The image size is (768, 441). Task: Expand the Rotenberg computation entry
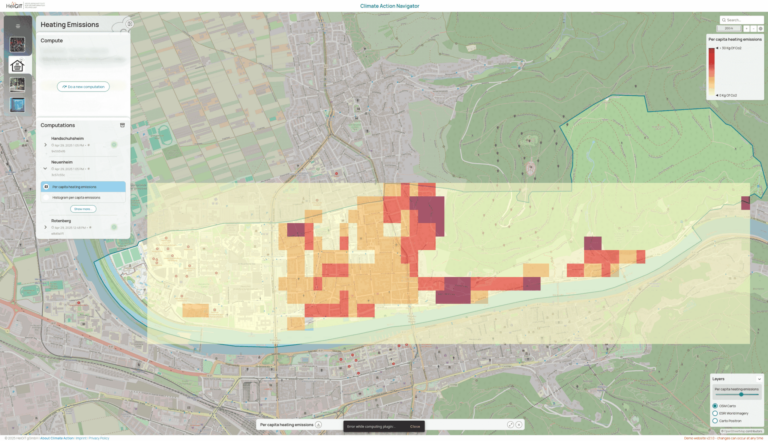click(x=44, y=226)
